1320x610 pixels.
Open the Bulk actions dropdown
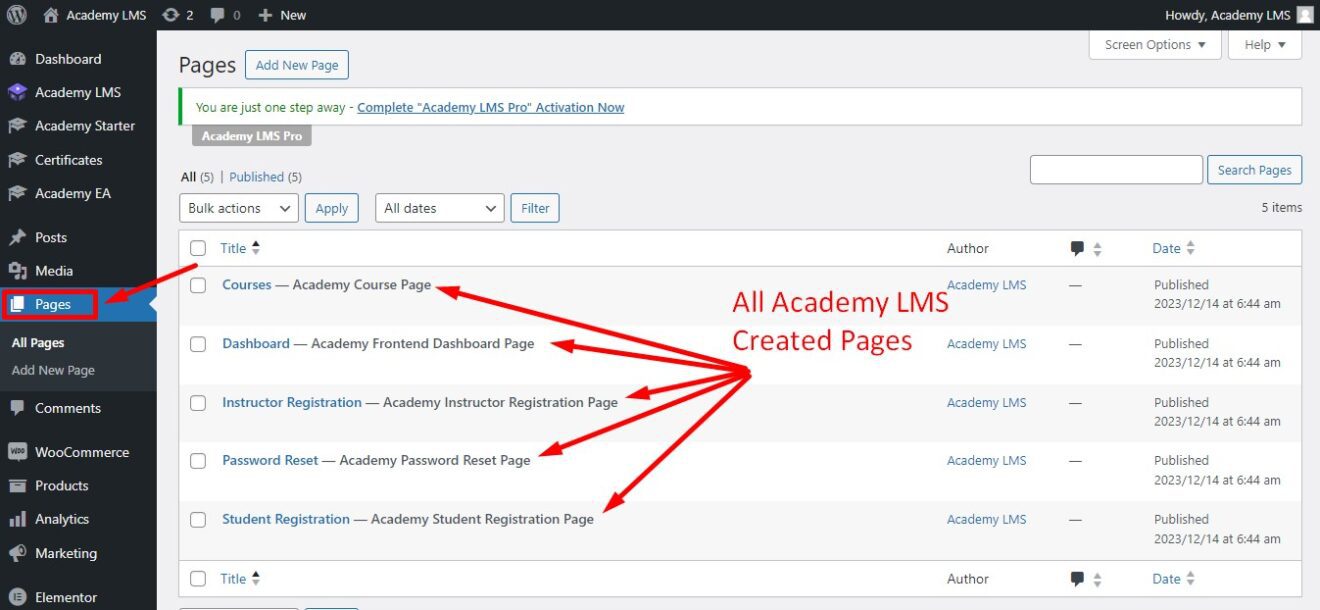237,208
